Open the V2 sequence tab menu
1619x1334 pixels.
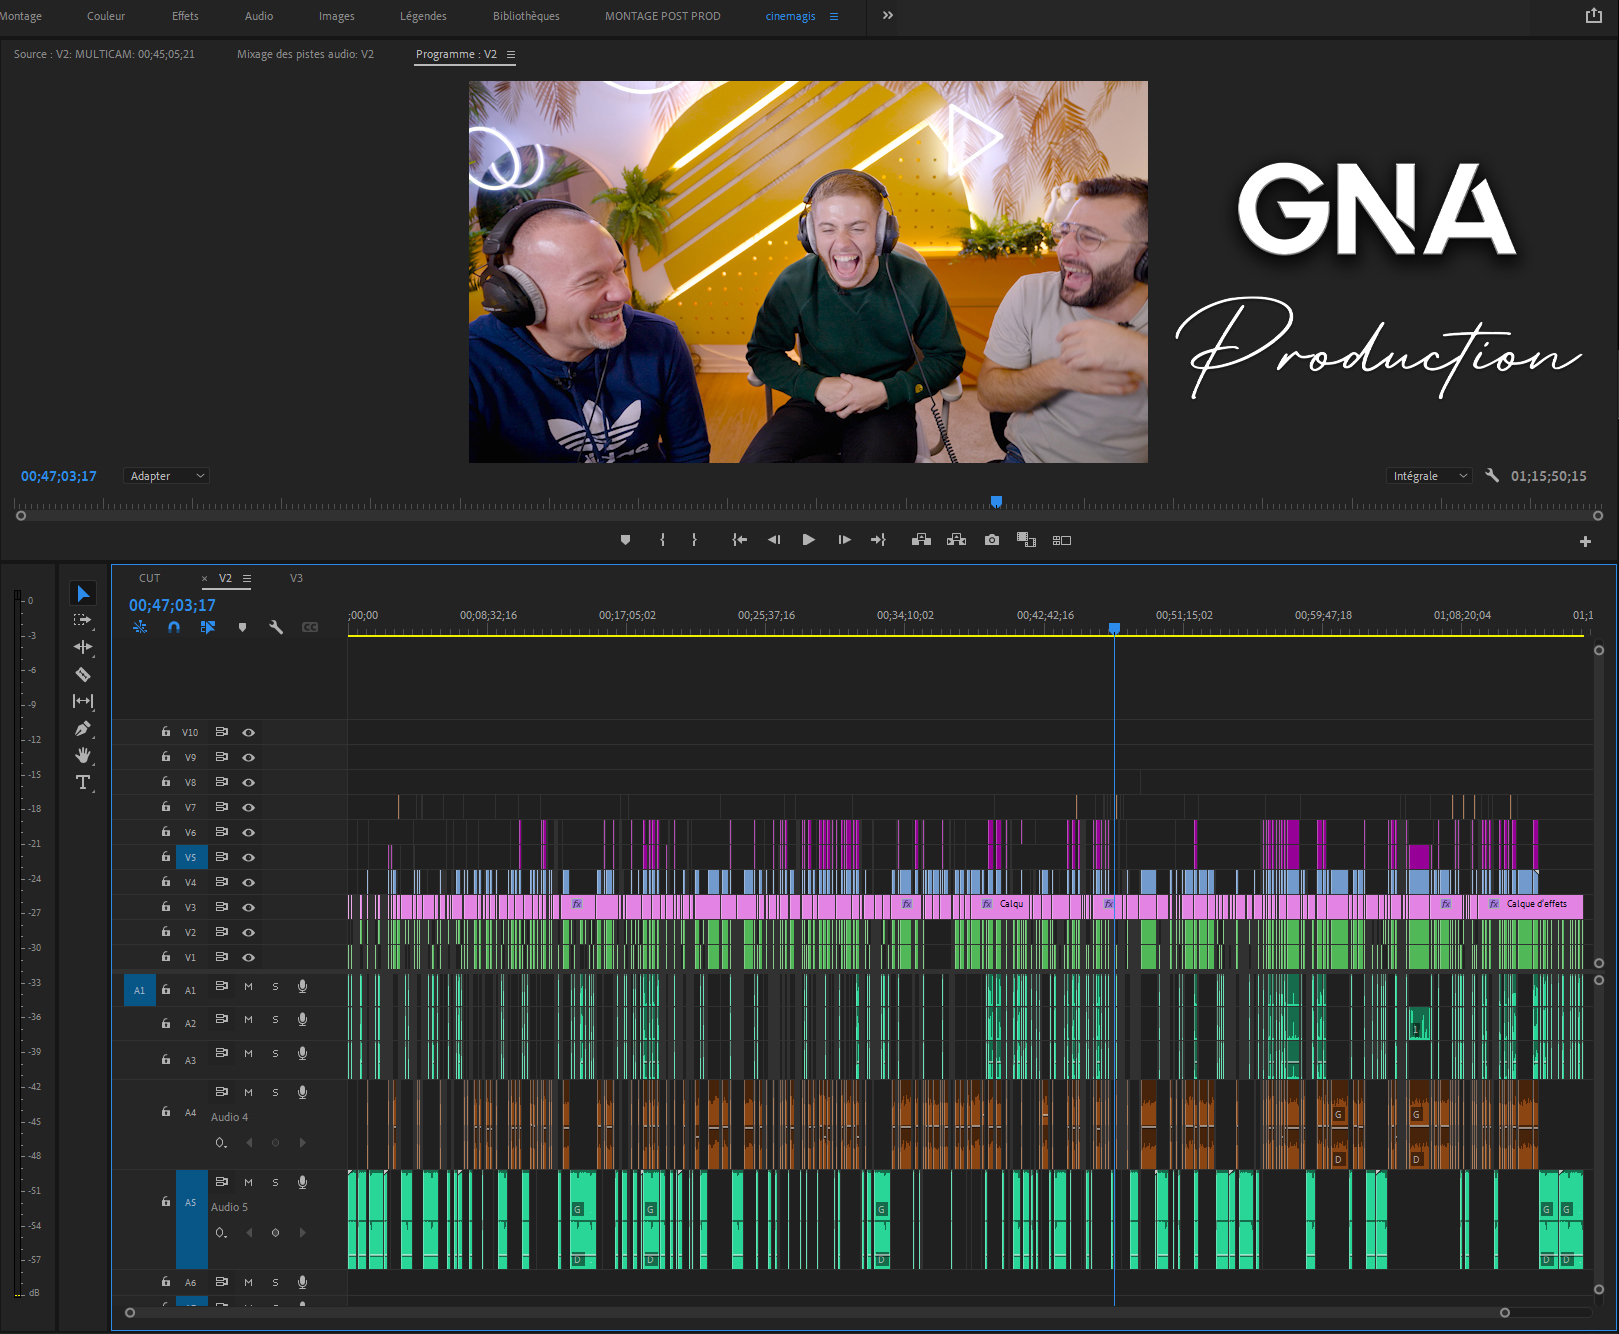247,578
